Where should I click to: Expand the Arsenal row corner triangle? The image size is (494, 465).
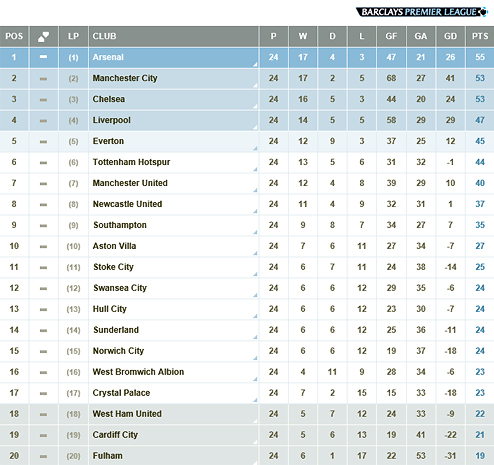click(x=255, y=64)
